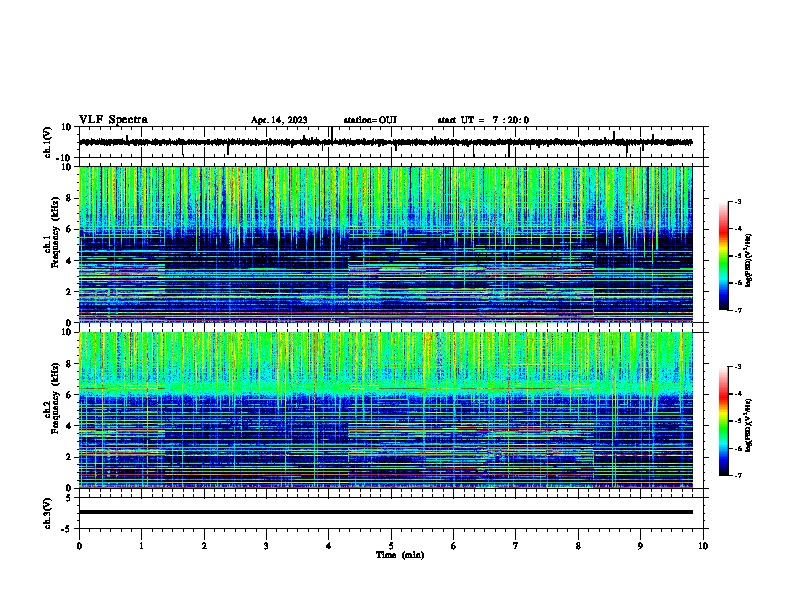Click the "-3" label on ch.1 color bar
The height and width of the screenshot is (612, 792).
(x=737, y=201)
